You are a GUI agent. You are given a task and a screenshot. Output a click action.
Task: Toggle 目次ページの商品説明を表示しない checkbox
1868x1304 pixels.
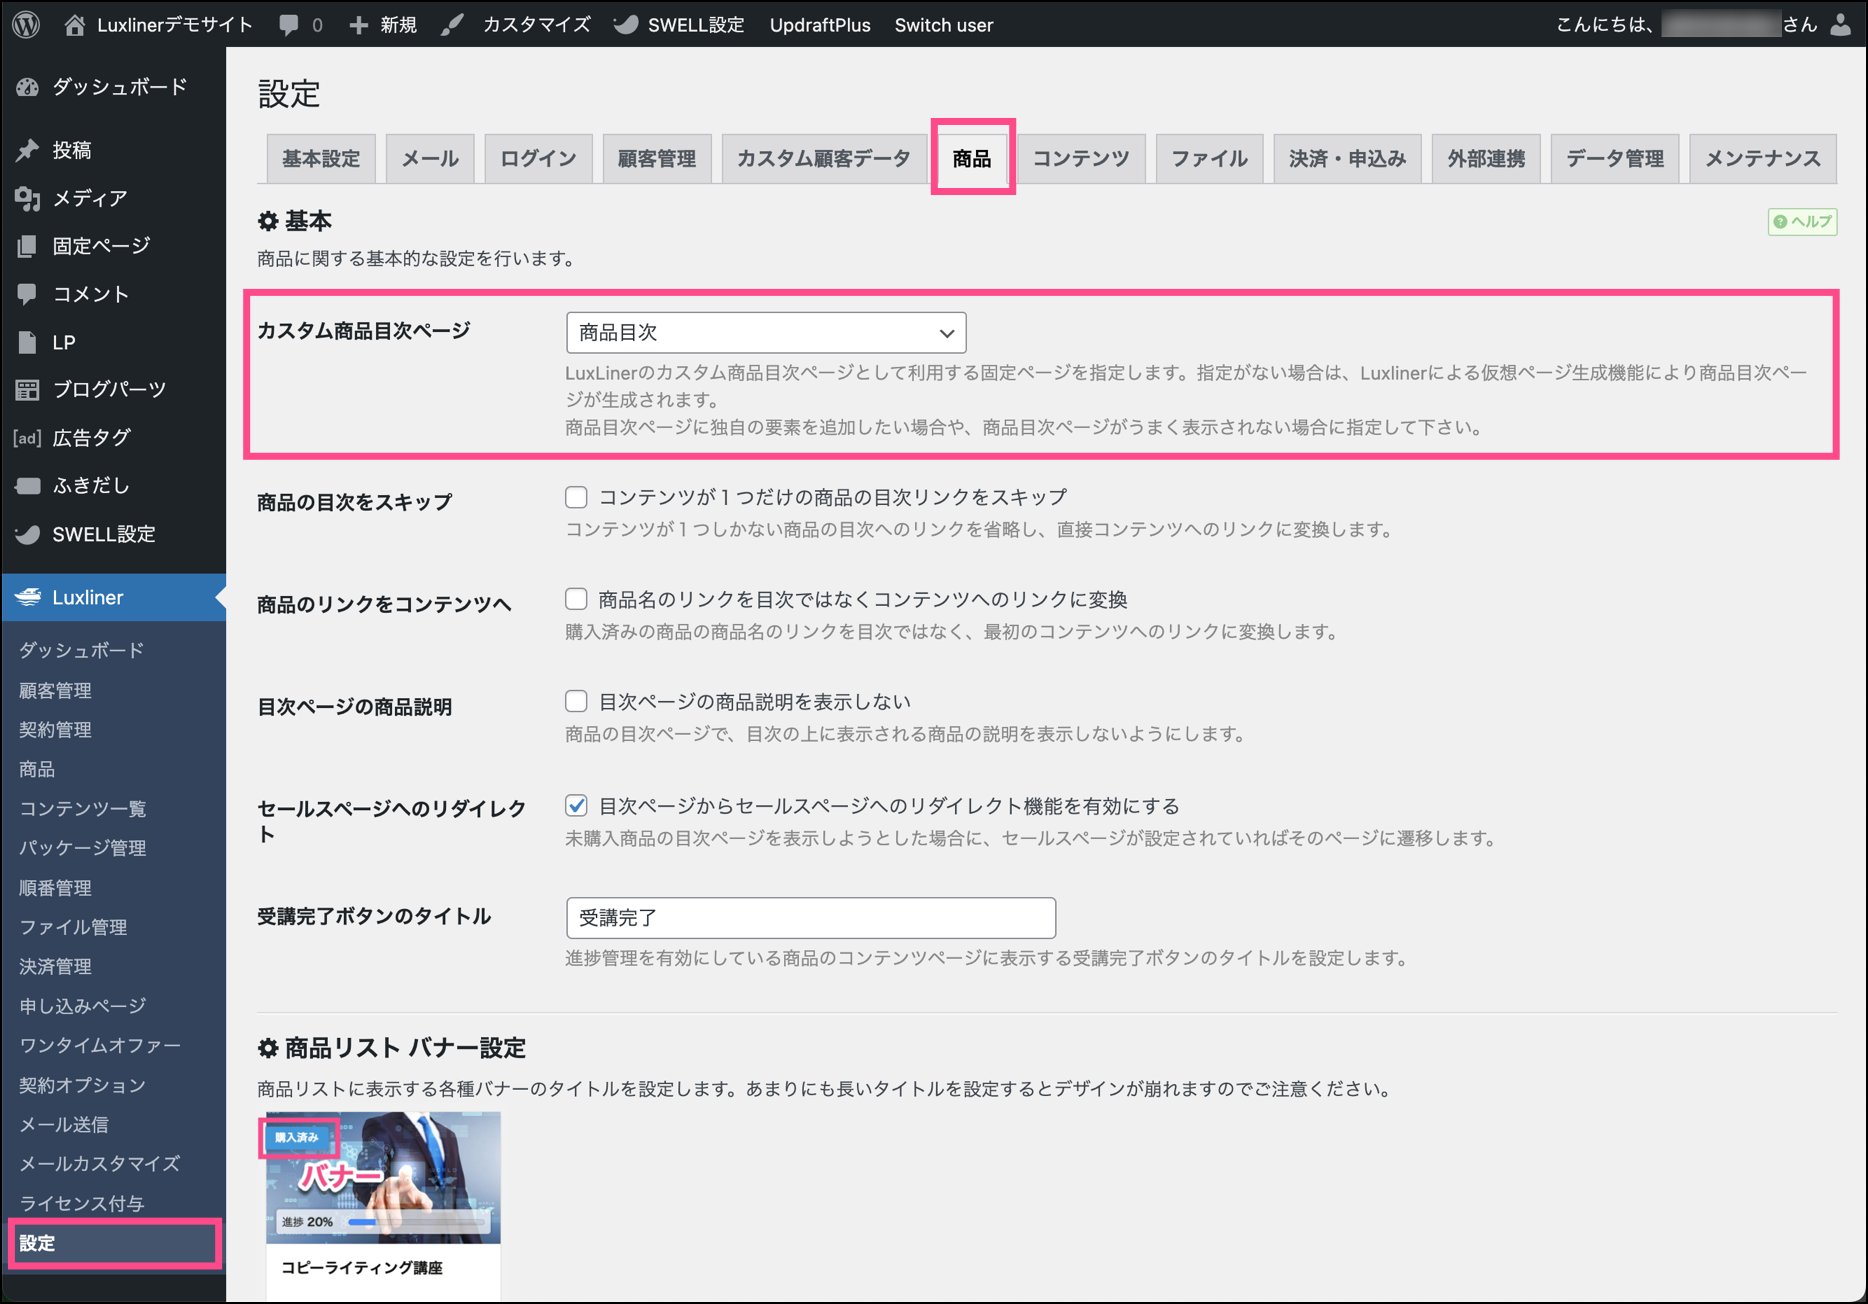[x=576, y=701]
